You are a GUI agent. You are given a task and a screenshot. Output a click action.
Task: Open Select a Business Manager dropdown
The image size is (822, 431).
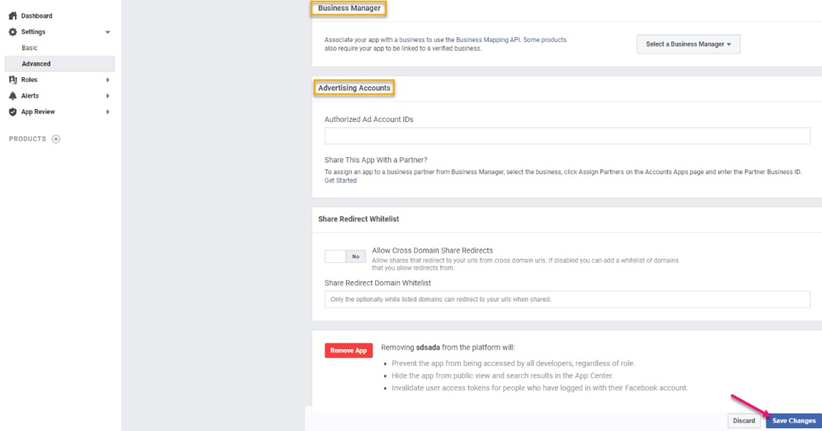688,44
